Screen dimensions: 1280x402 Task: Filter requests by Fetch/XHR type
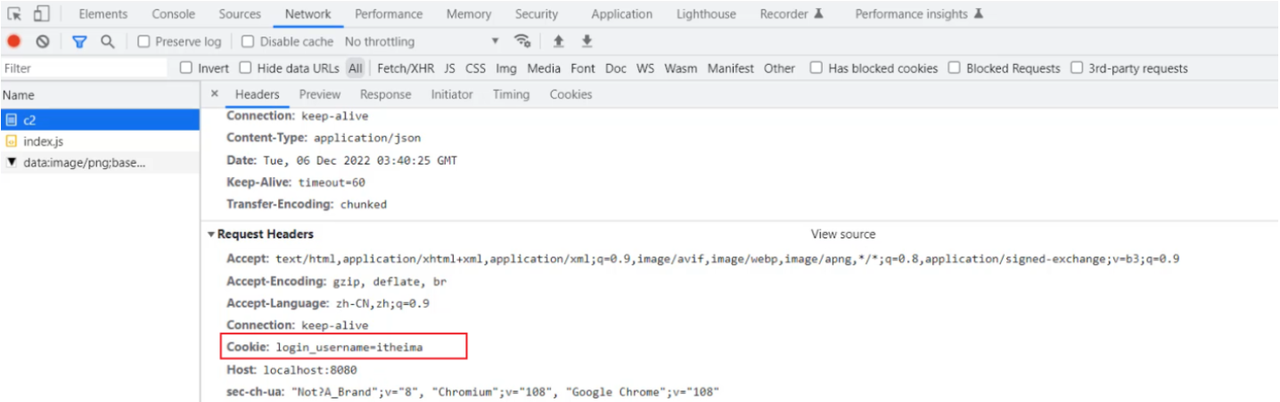406,69
